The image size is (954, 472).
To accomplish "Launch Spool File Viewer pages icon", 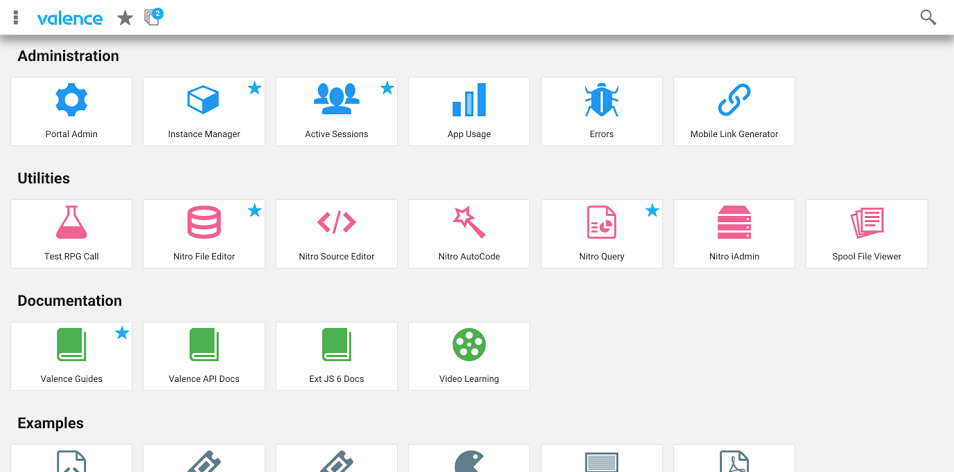I will point(867,223).
